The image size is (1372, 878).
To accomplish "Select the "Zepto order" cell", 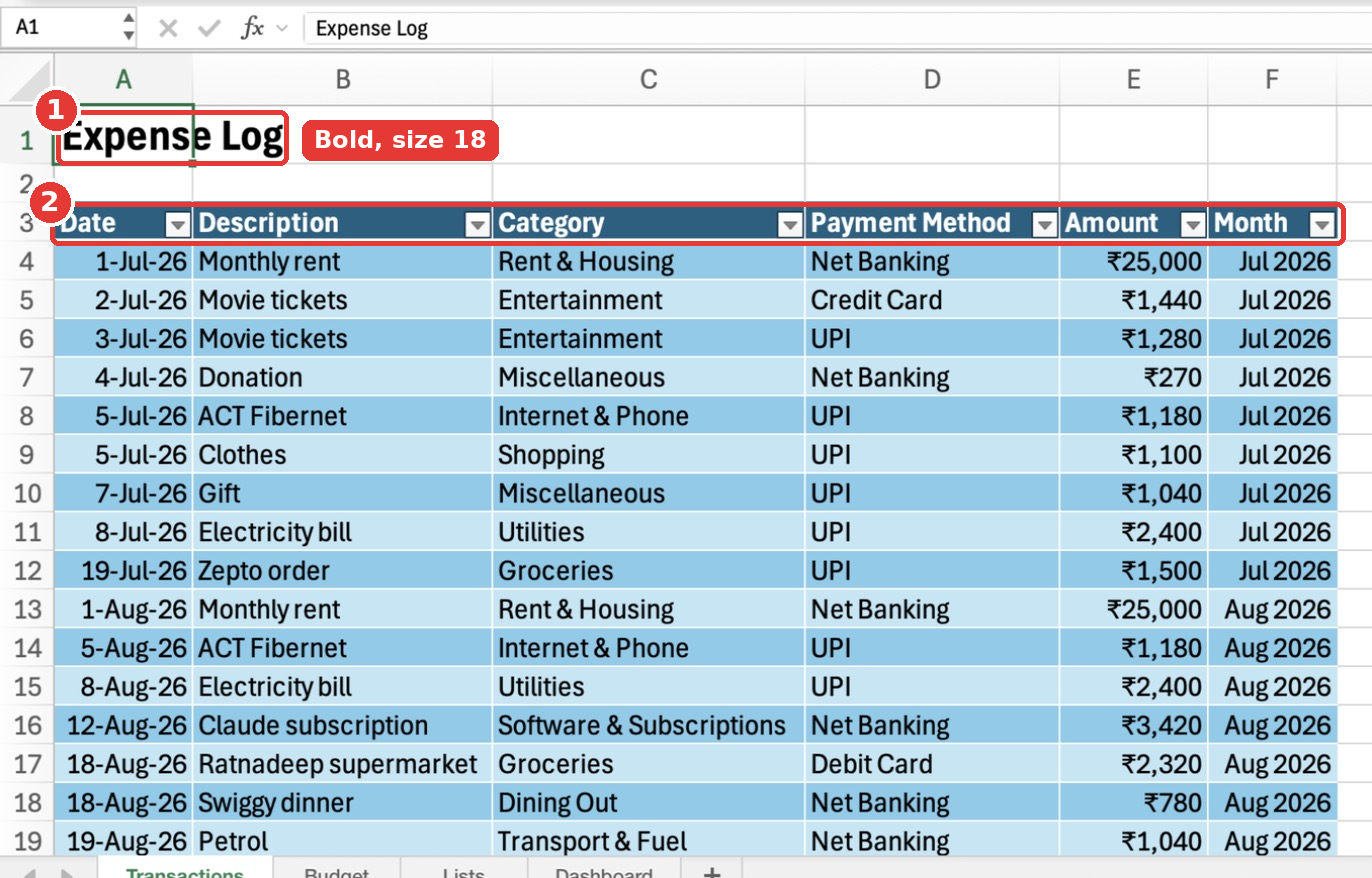I will [x=343, y=571].
